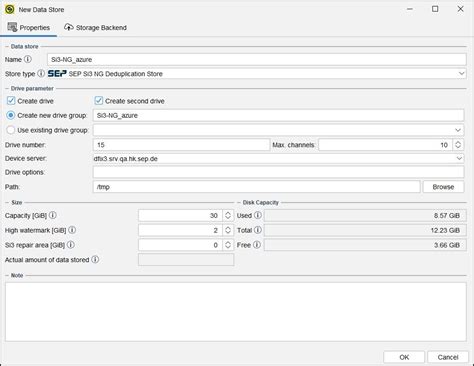Viewport: 474px width, 366px height.
Task: Click the Capacity [GiB] info icon
Action: (53, 215)
